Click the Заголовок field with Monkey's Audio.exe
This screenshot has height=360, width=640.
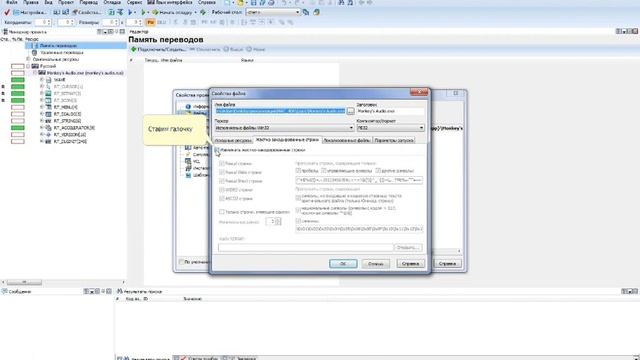391,111
